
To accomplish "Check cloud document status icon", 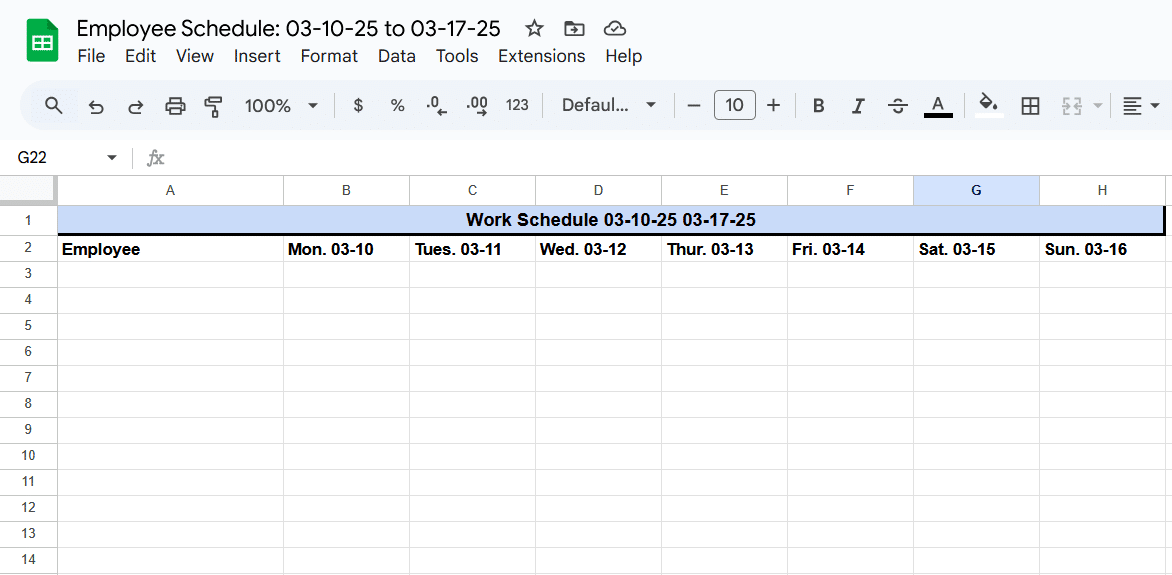I will tap(614, 29).
